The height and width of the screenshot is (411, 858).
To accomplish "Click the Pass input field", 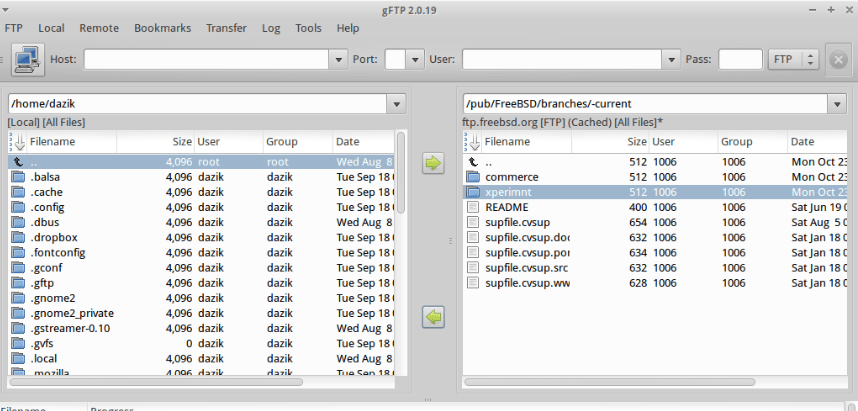I will pos(740,59).
